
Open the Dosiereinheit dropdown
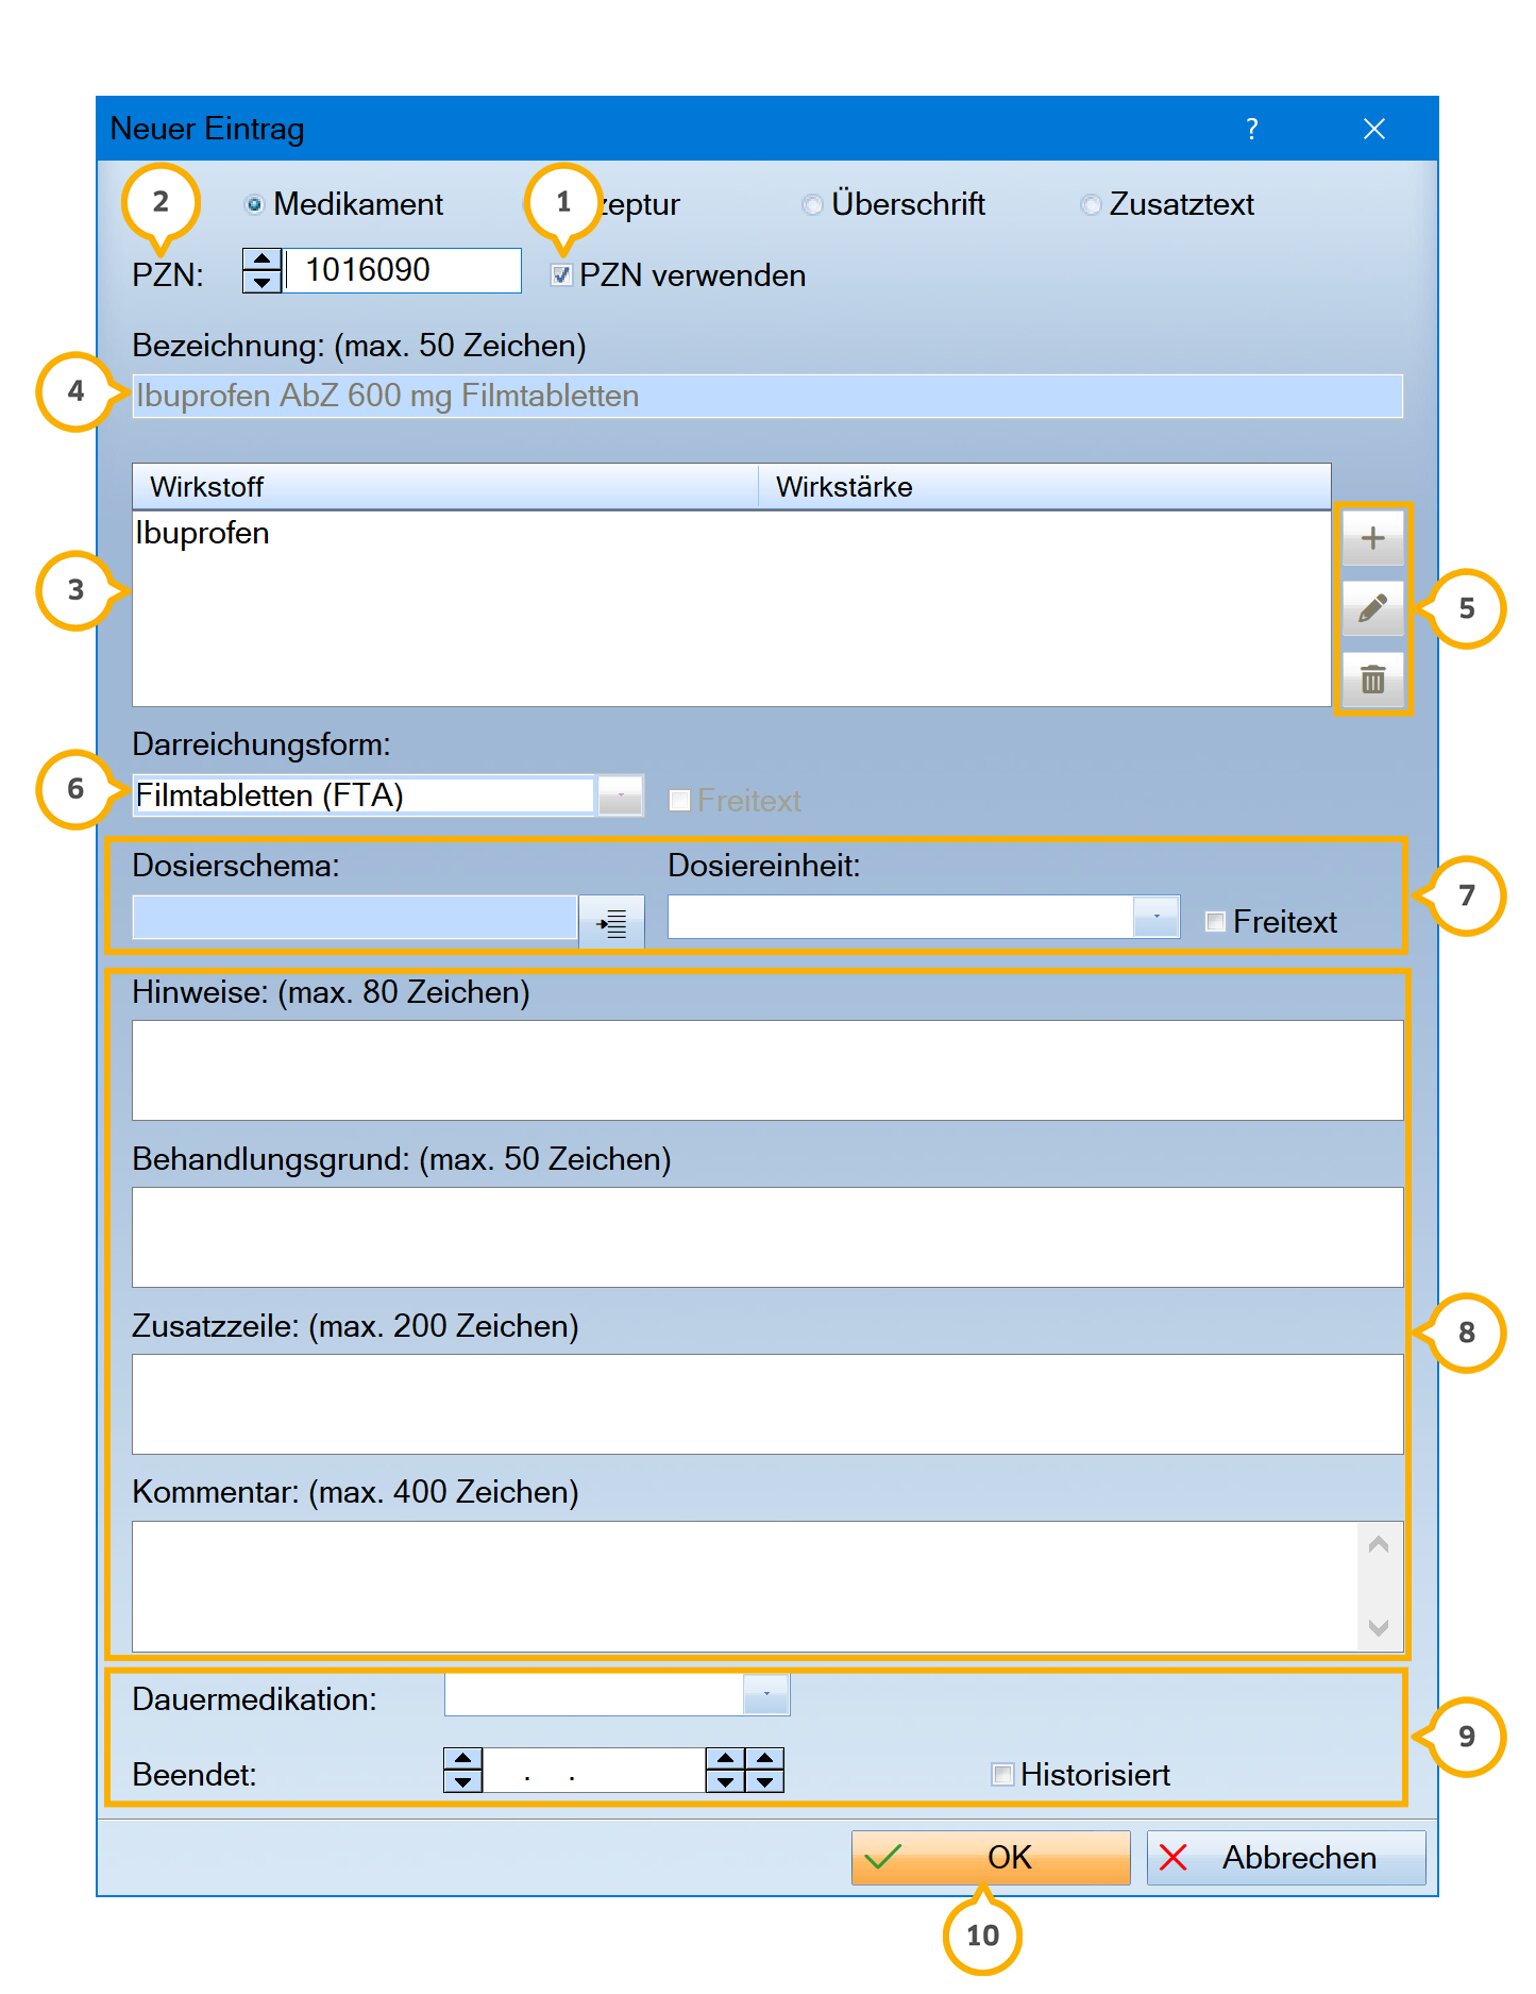[1156, 916]
